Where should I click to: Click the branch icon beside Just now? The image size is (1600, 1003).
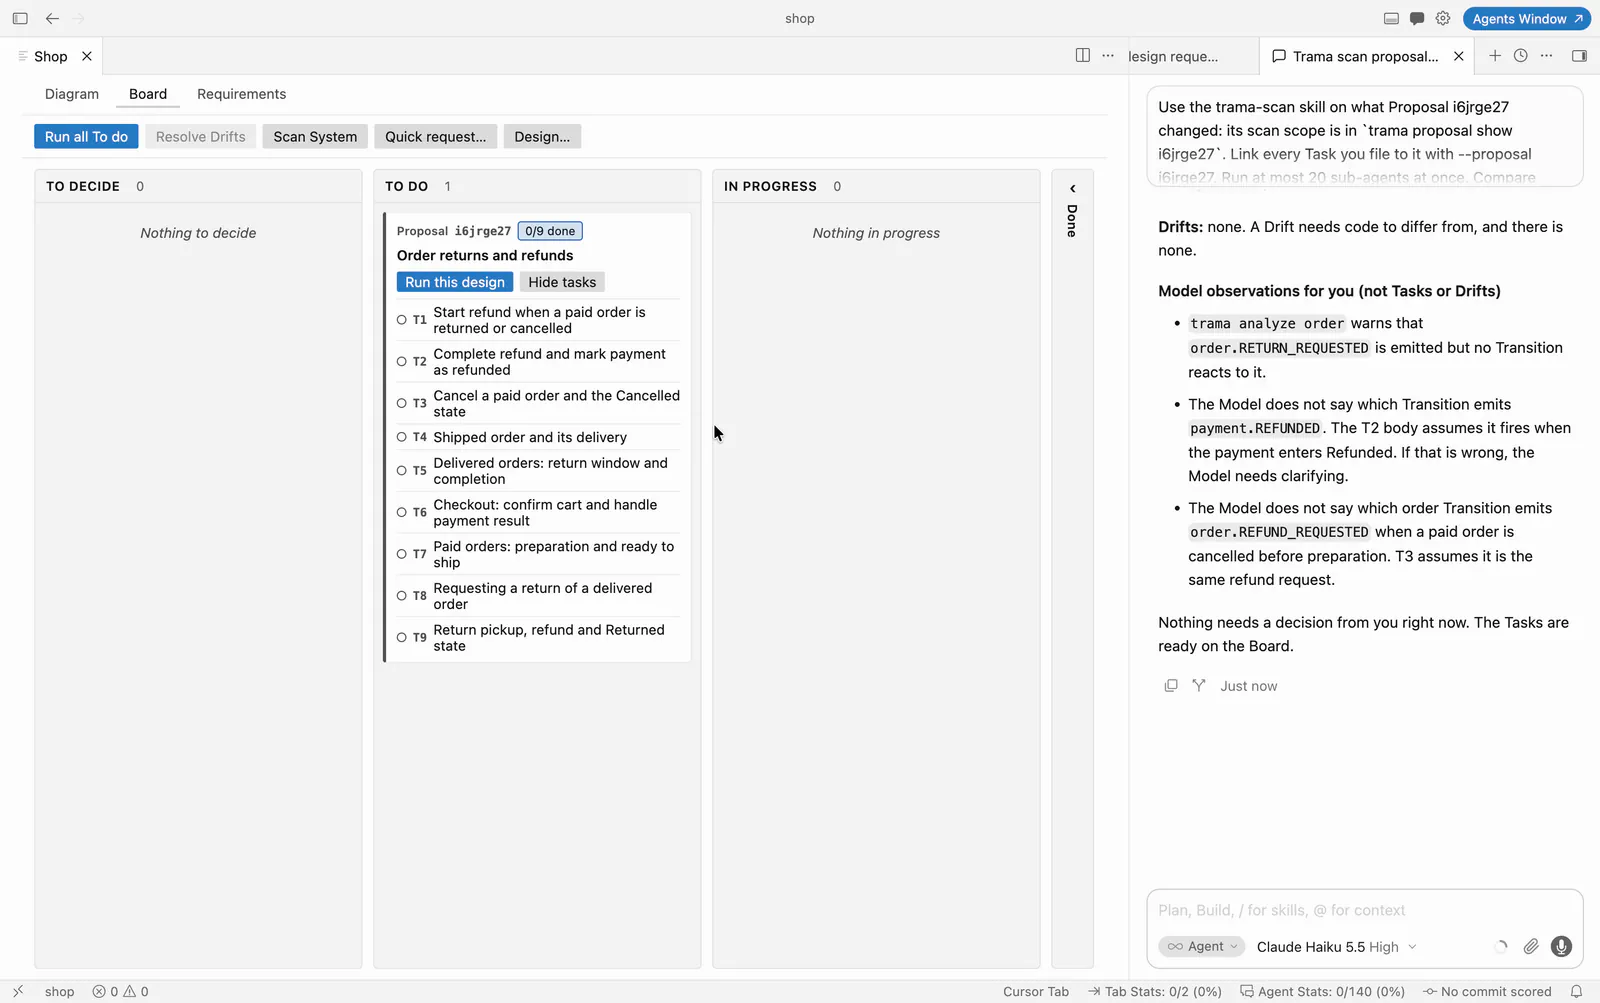point(1199,686)
